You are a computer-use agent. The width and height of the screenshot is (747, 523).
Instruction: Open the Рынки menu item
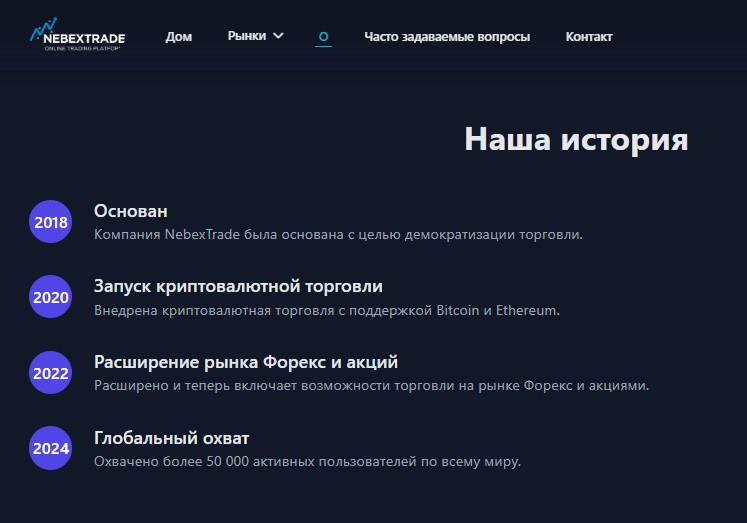(247, 36)
